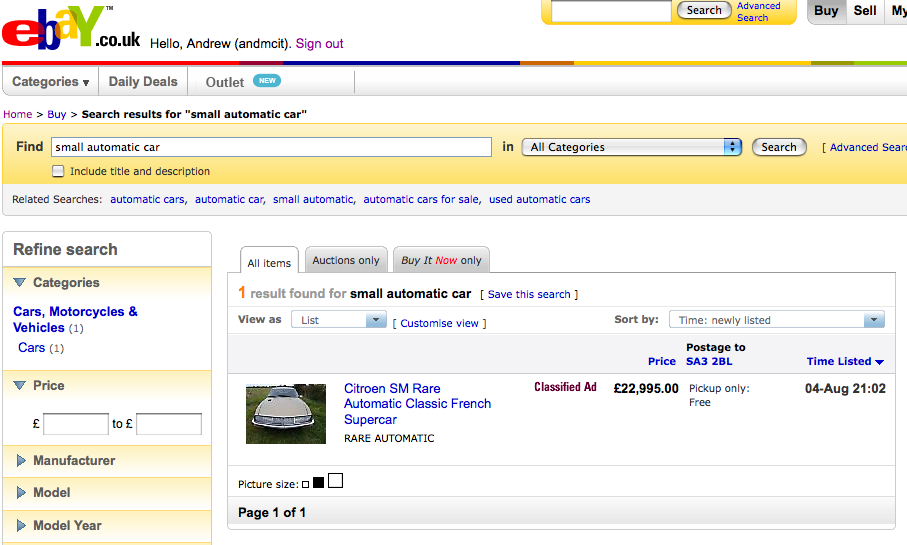Open the Buy tab in header
This screenshot has width=907, height=545.
coord(826,10)
